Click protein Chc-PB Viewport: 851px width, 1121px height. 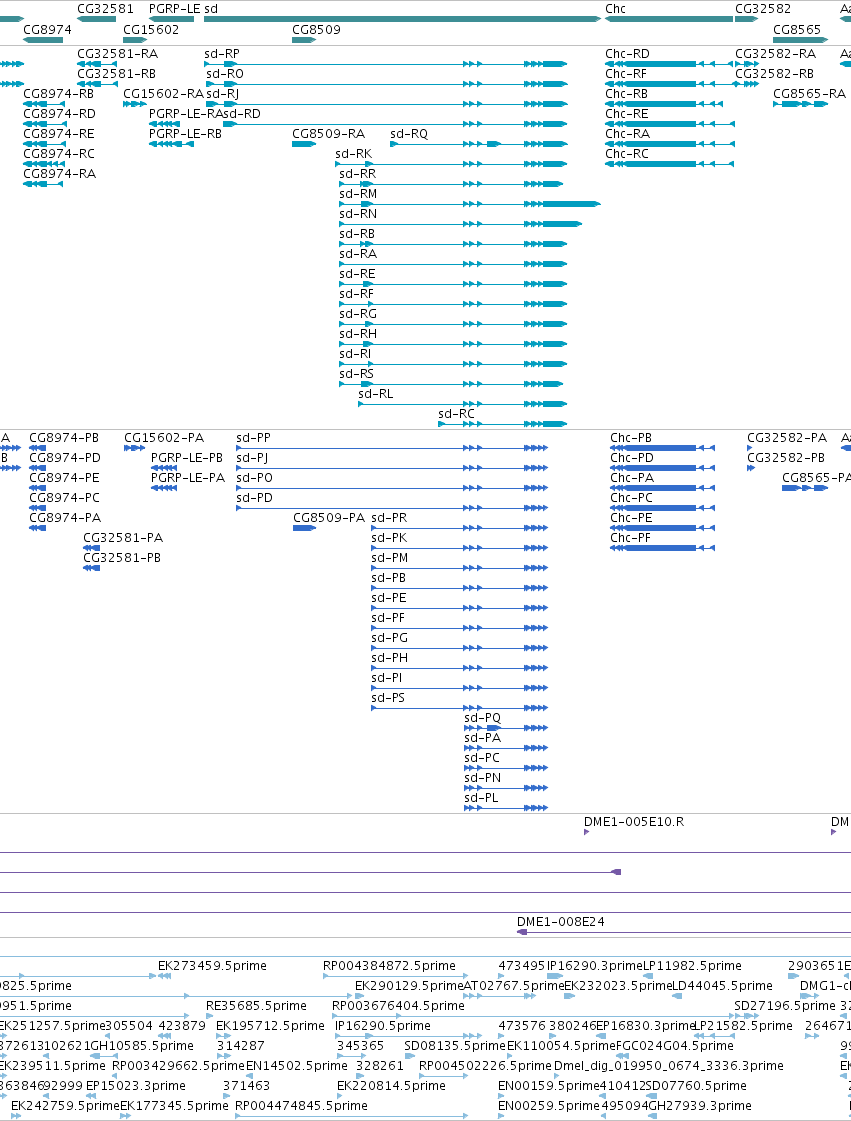pos(662,448)
